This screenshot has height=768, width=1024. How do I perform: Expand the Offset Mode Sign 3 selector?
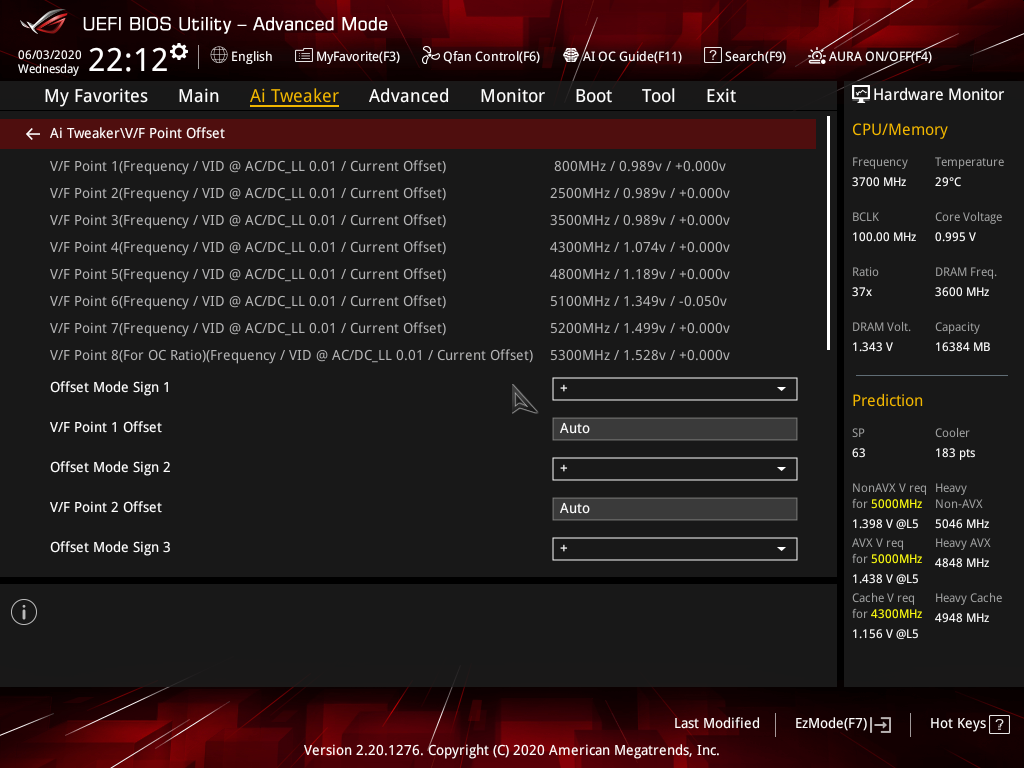(674, 548)
